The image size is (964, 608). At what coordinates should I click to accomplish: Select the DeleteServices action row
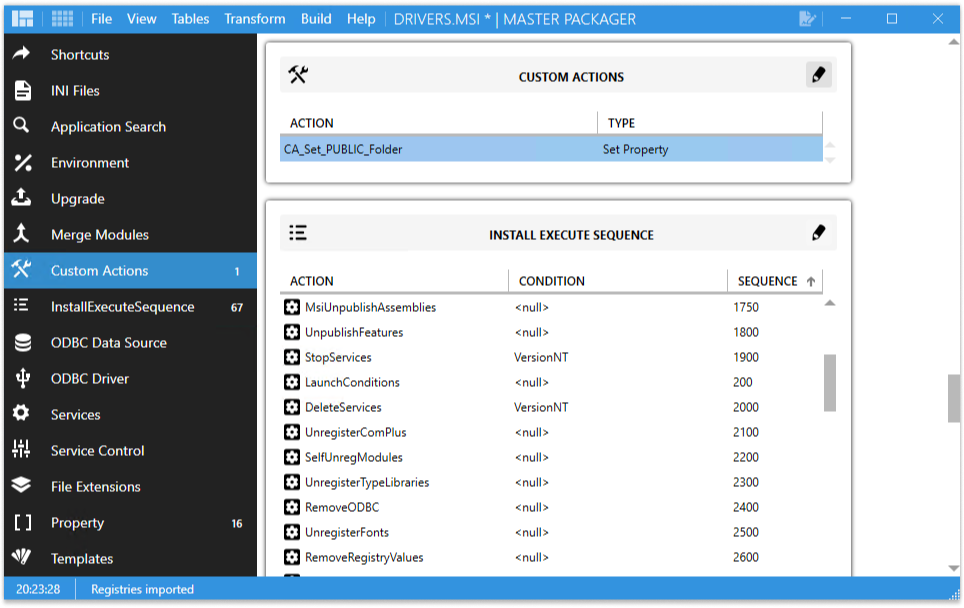[551, 407]
